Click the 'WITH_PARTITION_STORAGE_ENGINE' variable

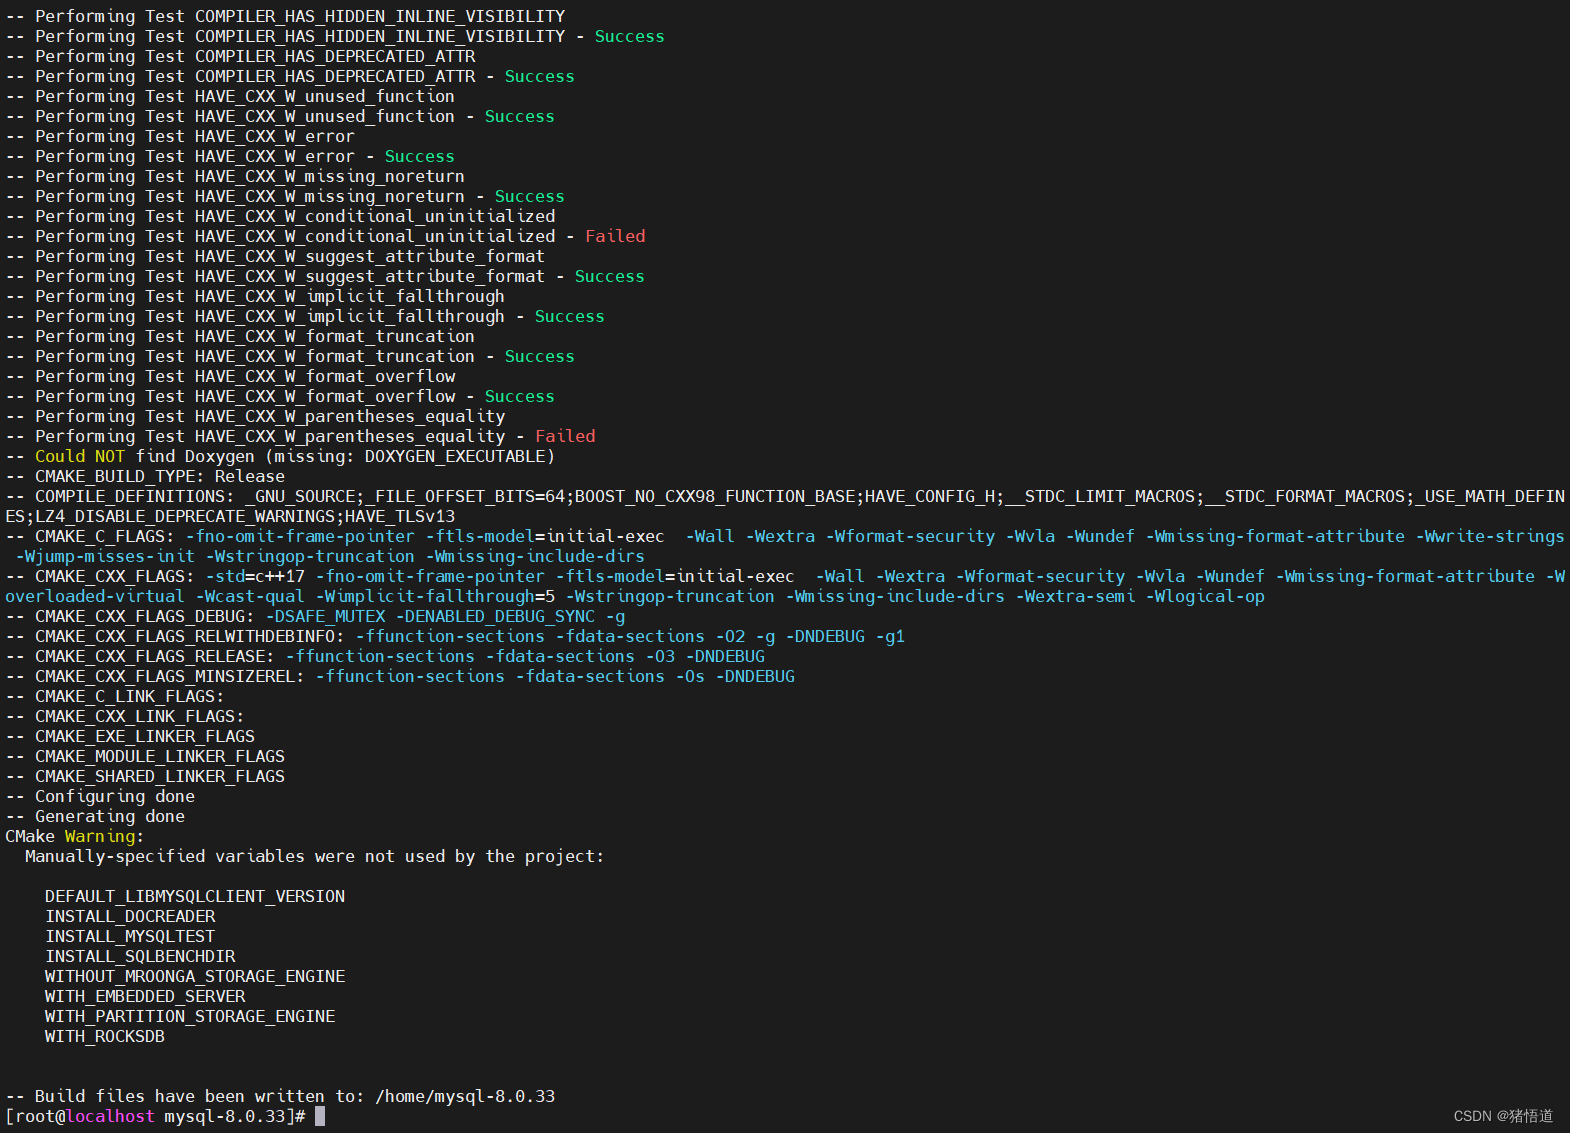click(190, 1016)
